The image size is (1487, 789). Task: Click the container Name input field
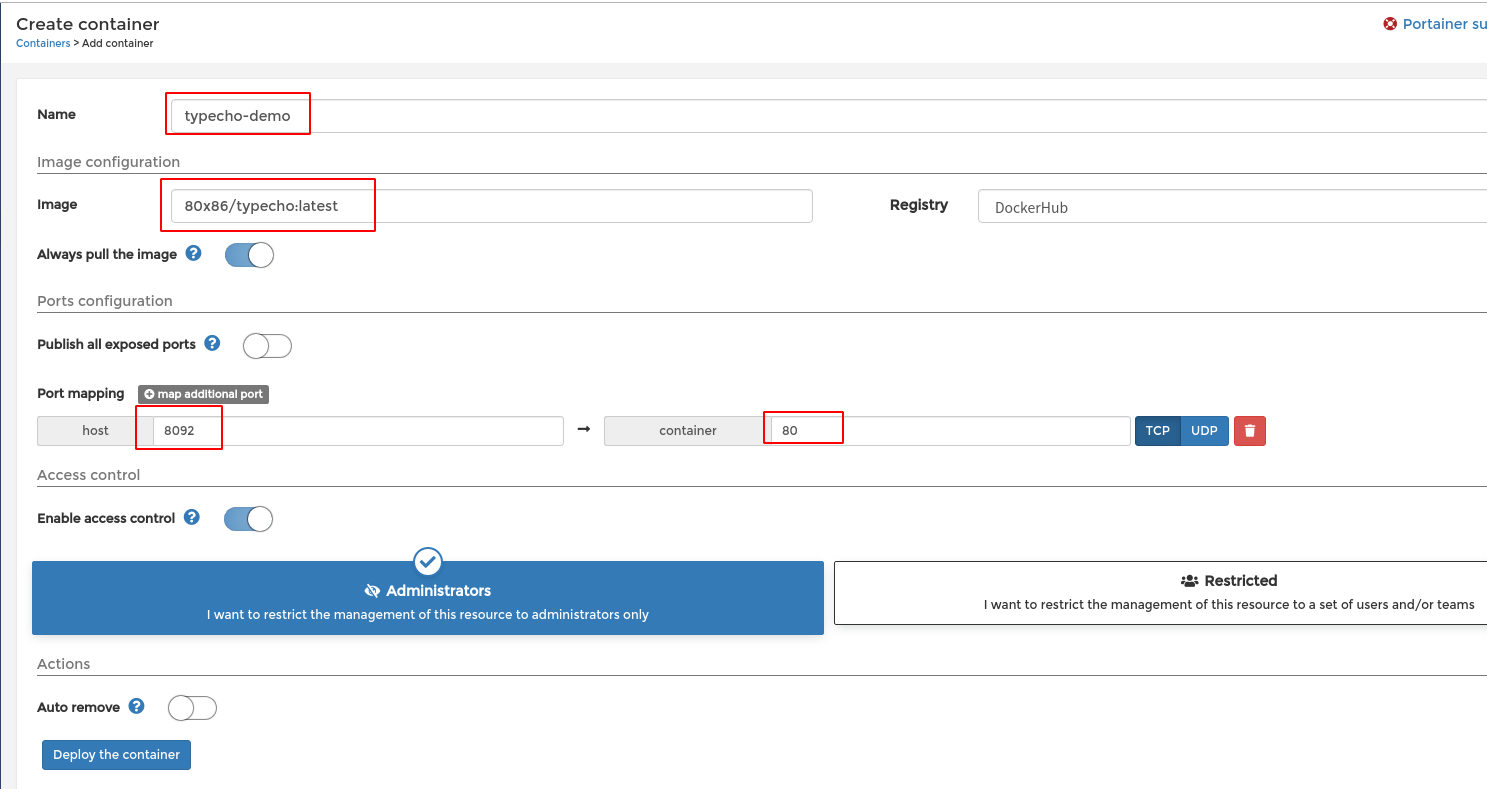800,116
